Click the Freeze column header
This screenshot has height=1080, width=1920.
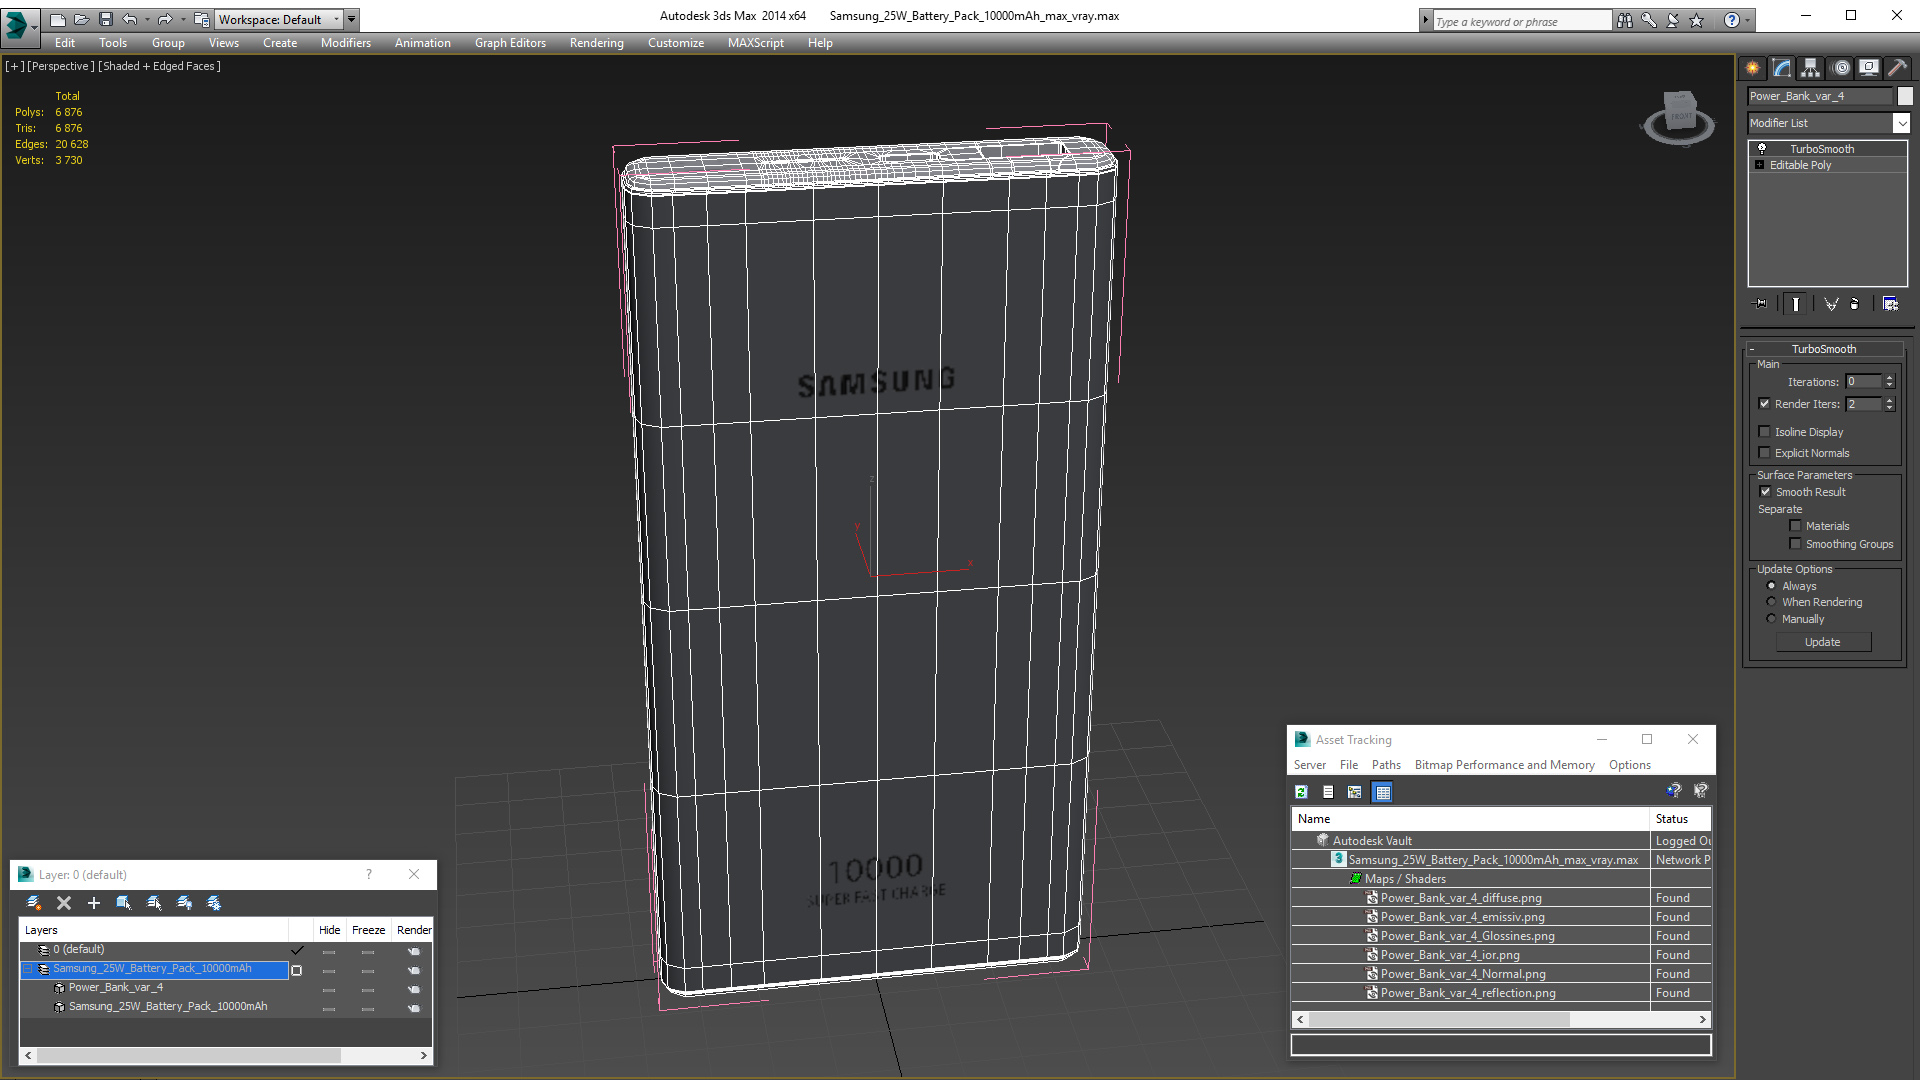click(368, 930)
